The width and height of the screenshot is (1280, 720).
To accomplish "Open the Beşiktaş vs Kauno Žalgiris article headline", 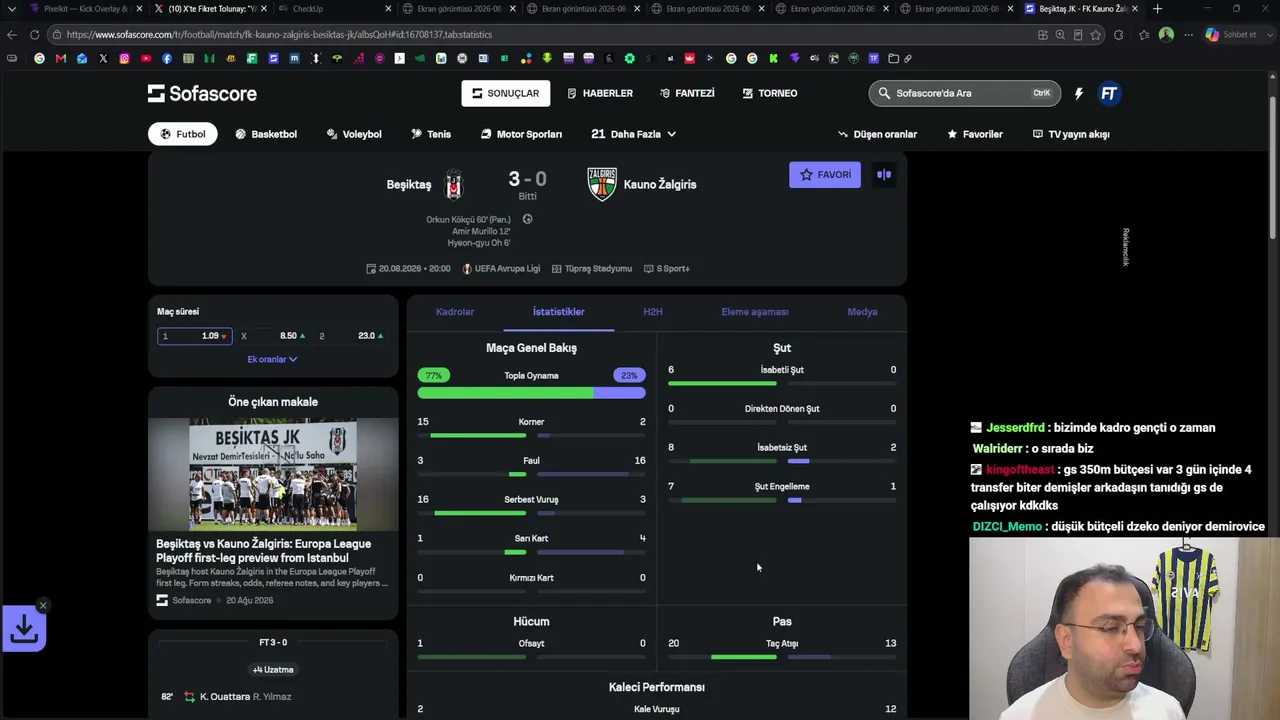I will 264,551.
